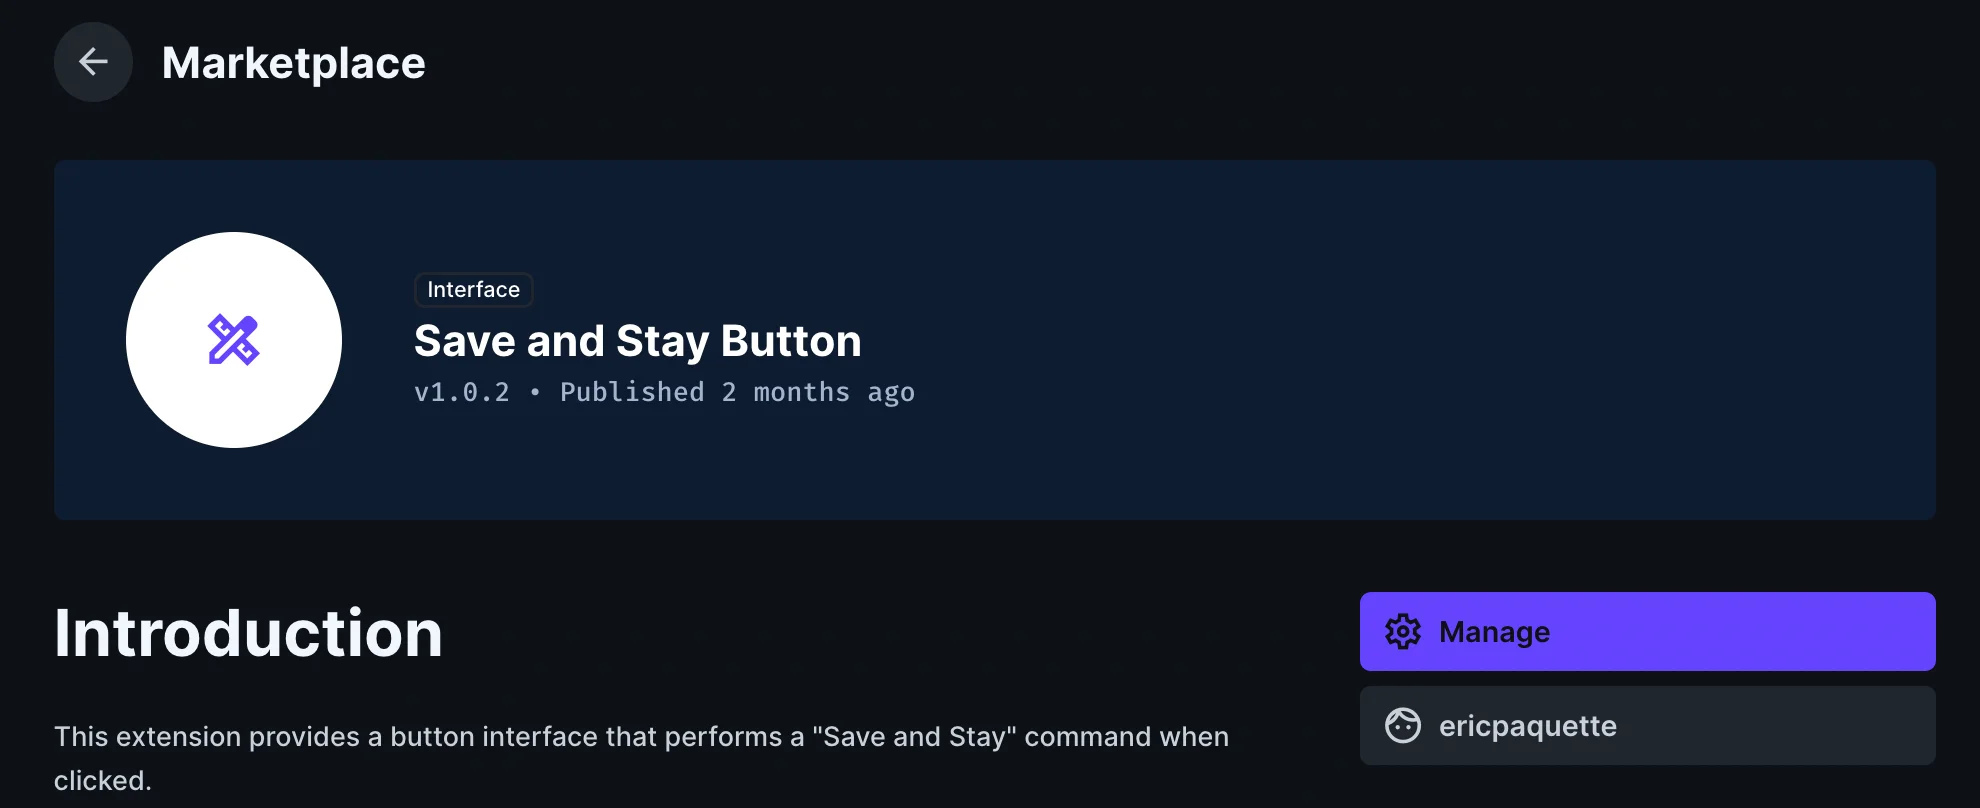Click the word "Button" in the extension title
The width and height of the screenshot is (1980, 808).
click(x=790, y=341)
